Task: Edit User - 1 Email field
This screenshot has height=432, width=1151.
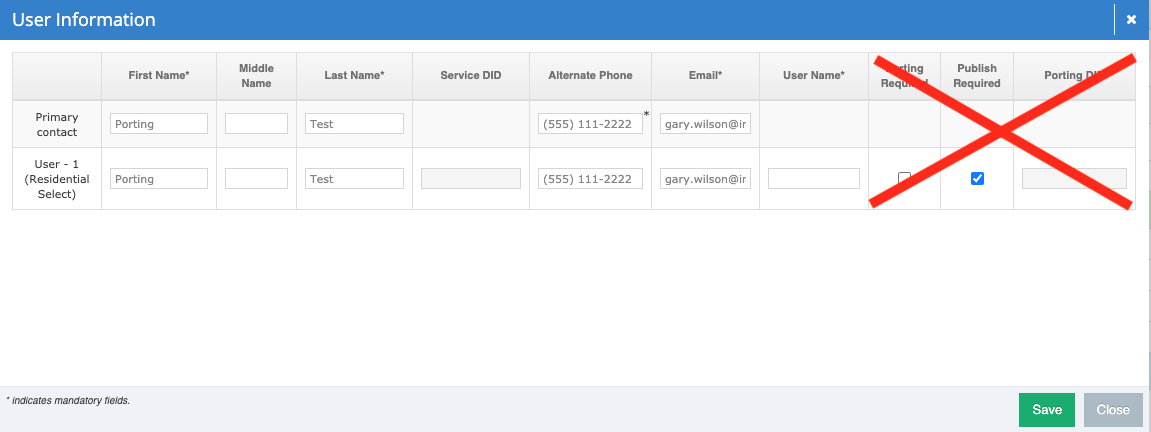Action: tap(705, 179)
